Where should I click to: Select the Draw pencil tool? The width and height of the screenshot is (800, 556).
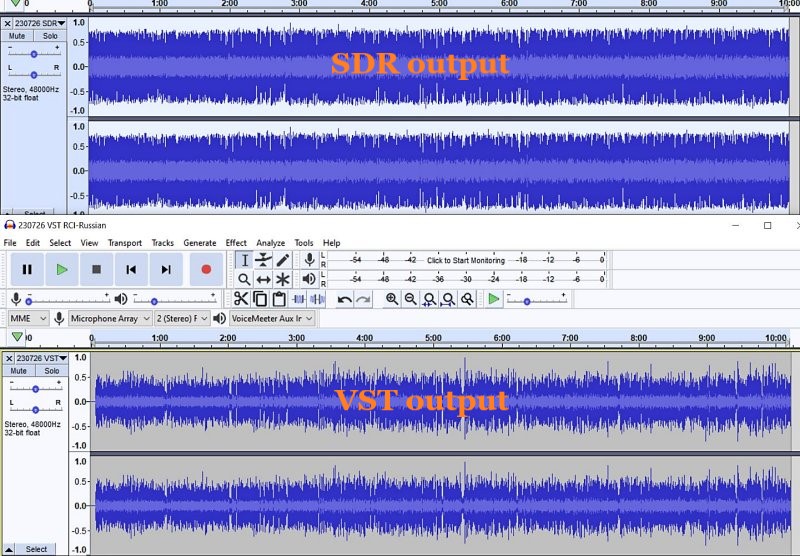click(282, 260)
